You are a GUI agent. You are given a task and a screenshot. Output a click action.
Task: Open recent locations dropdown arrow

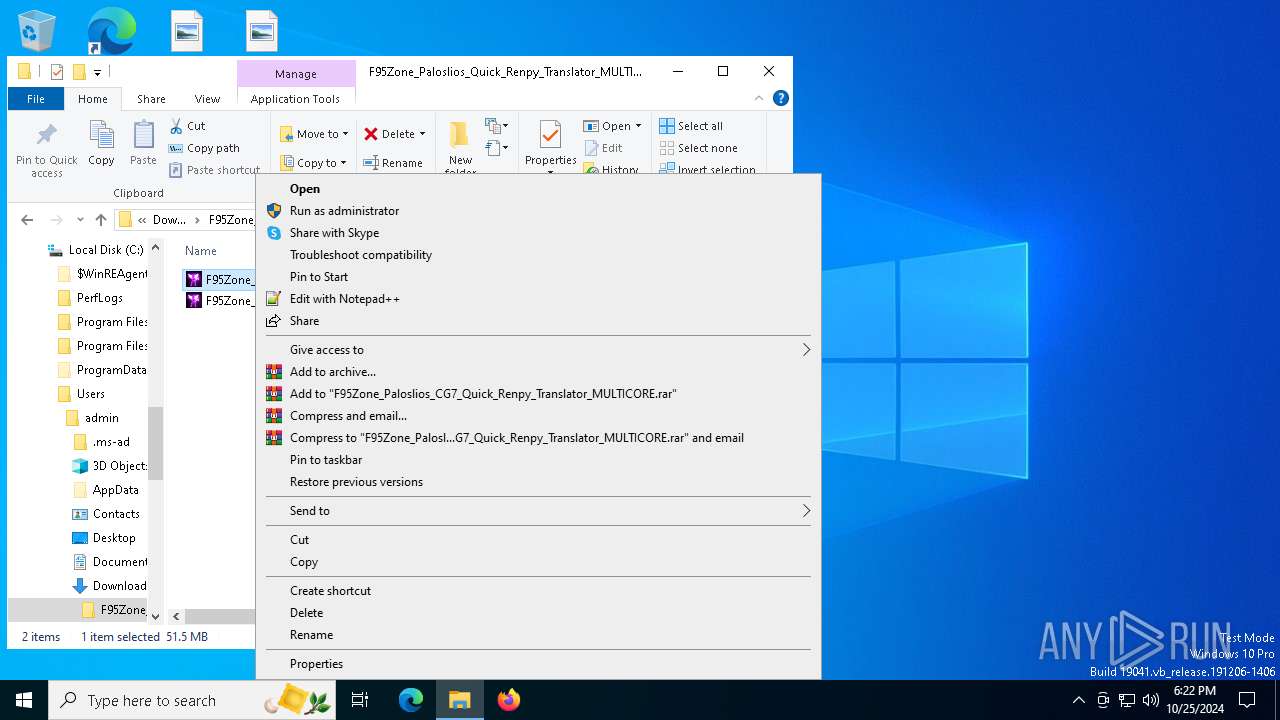(x=79, y=220)
